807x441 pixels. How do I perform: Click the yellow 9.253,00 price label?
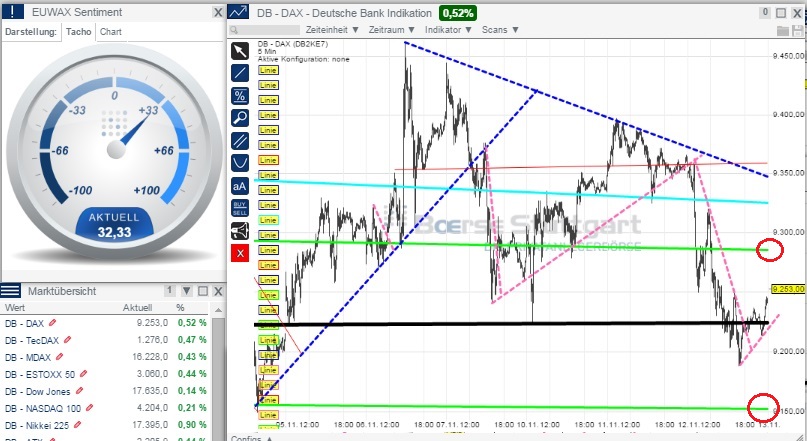click(788, 289)
